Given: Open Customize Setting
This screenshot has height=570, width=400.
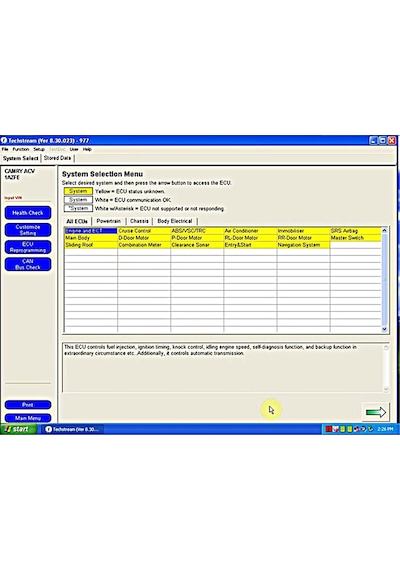Looking at the screenshot, I should tap(28, 230).
